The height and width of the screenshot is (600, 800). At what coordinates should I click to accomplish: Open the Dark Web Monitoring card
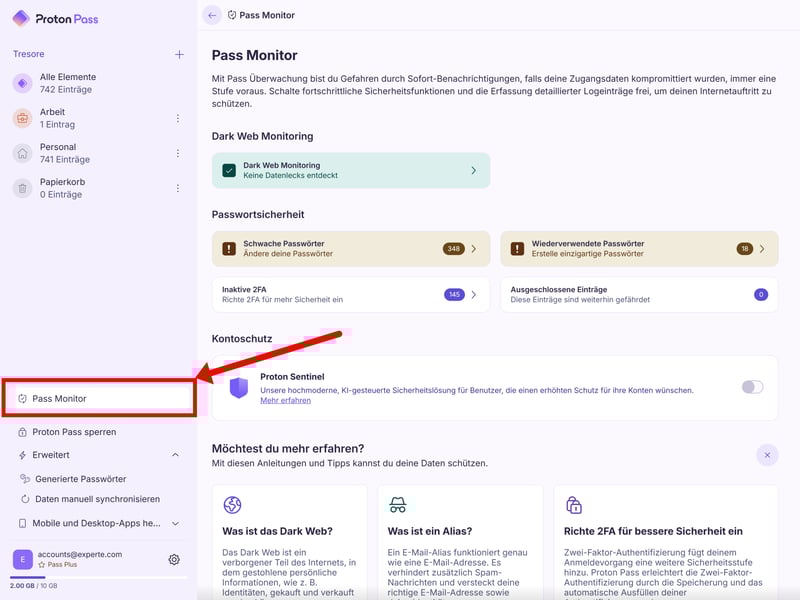(351, 171)
